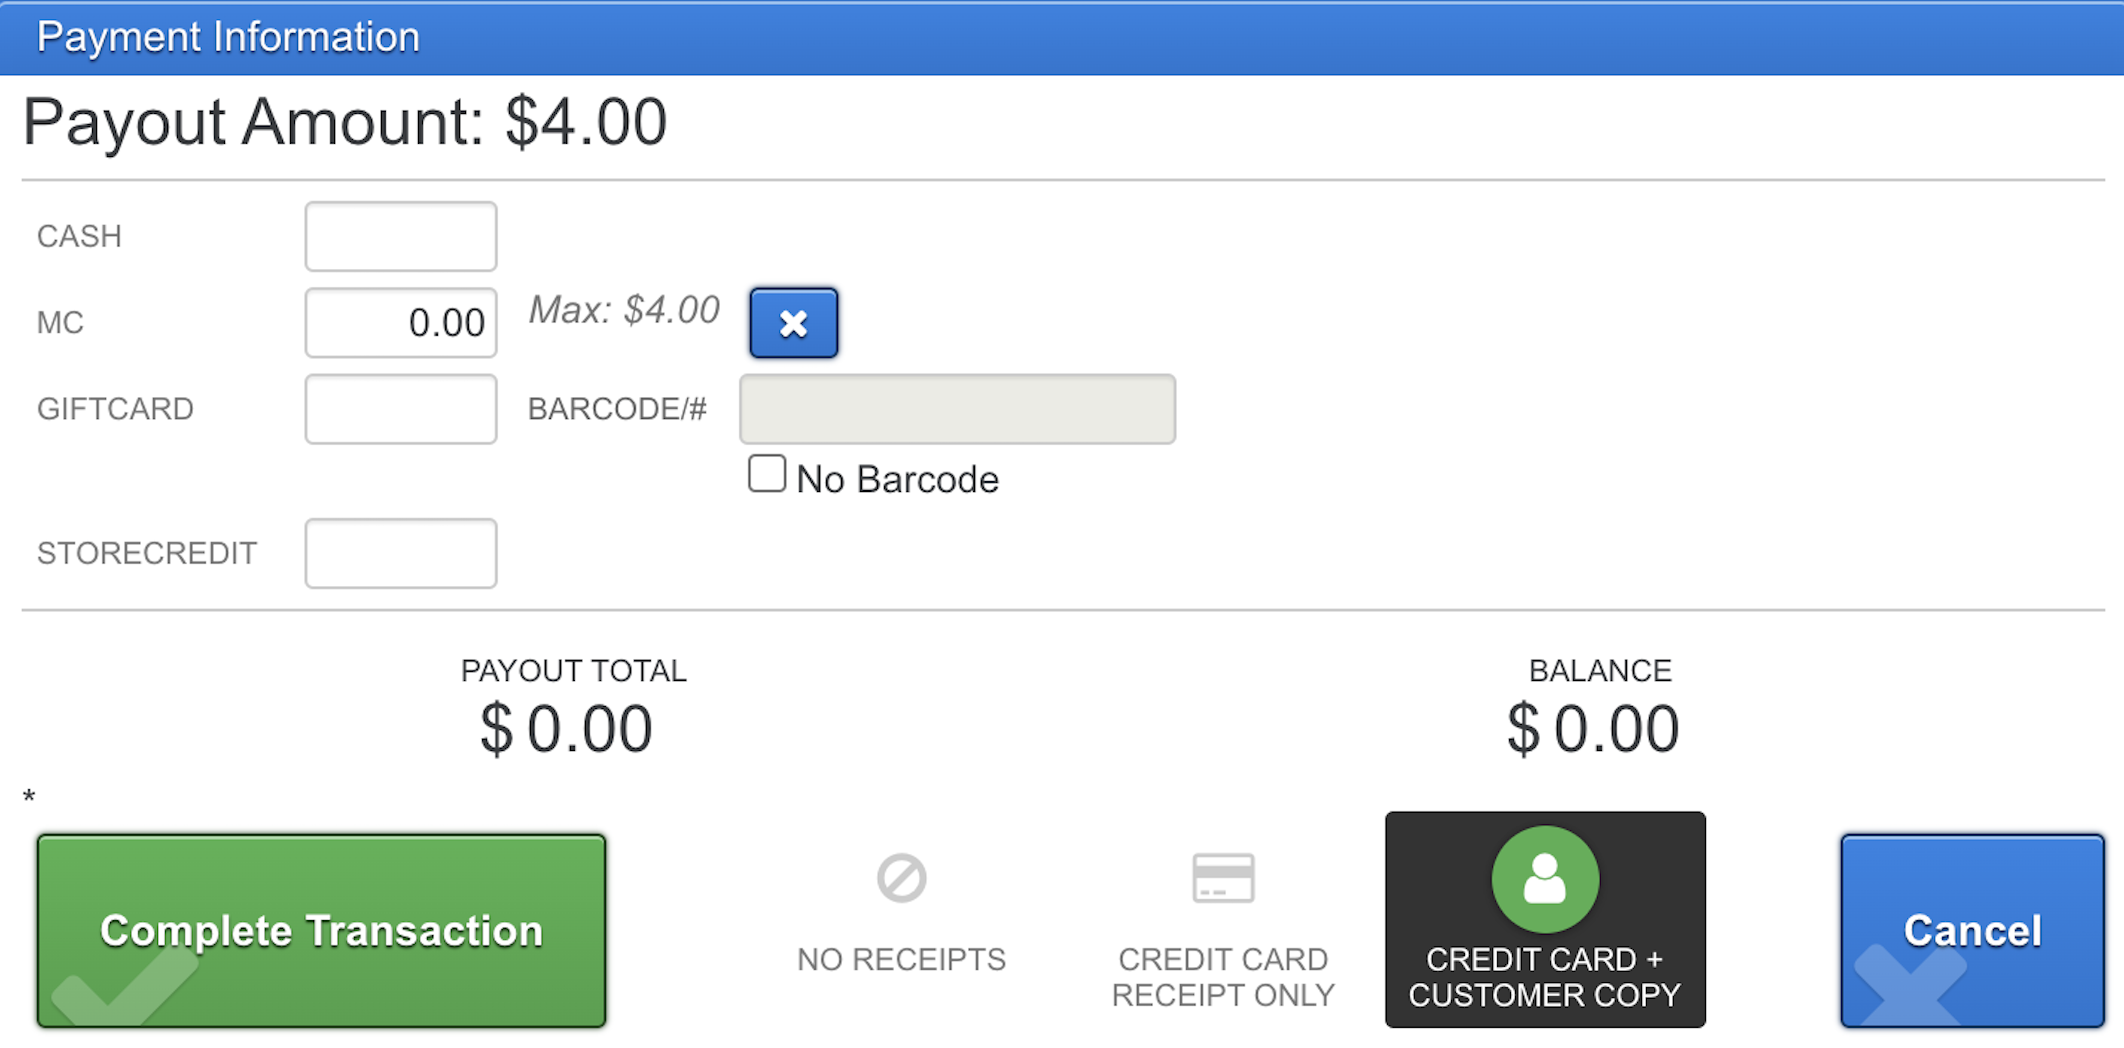This screenshot has height=1048, width=2124.
Task: Focus the GIFTCARD amount field
Action: tap(401, 409)
